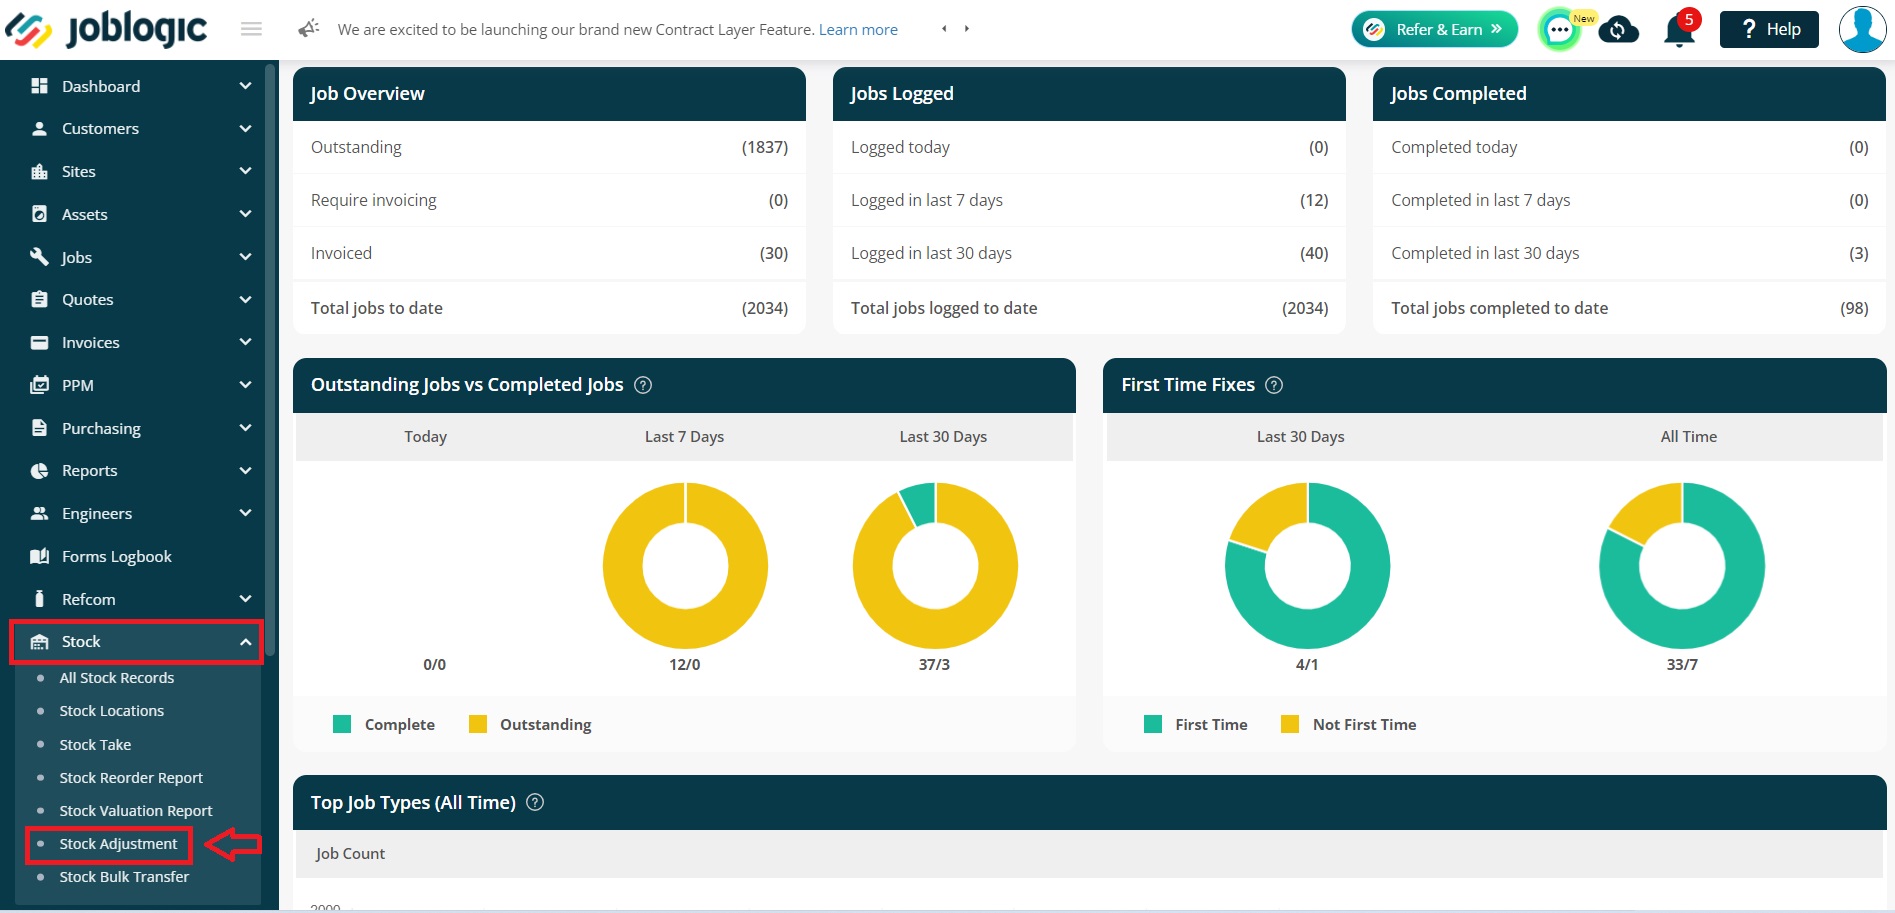Image resolution: width=1895 pixels, height=913 pixels.
Task: Expand the Invoices menu chevron
Action: (245, 342)
